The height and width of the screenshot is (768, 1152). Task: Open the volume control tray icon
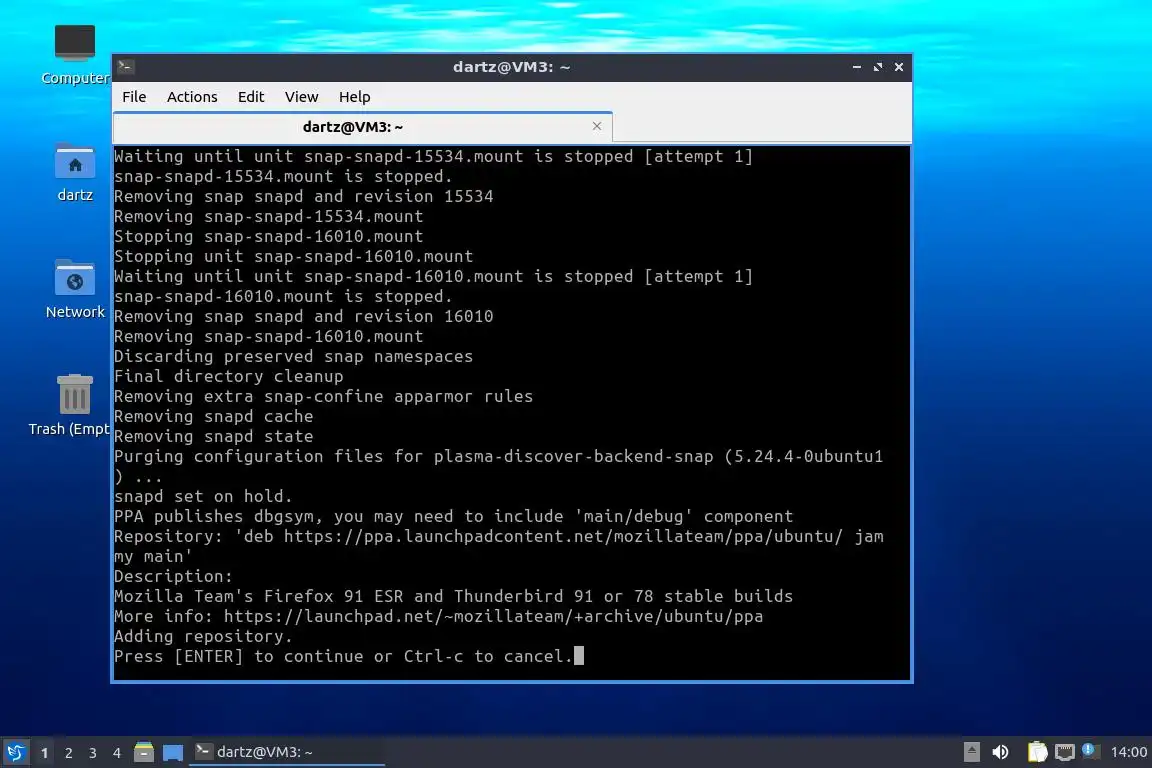point(1001,752)
